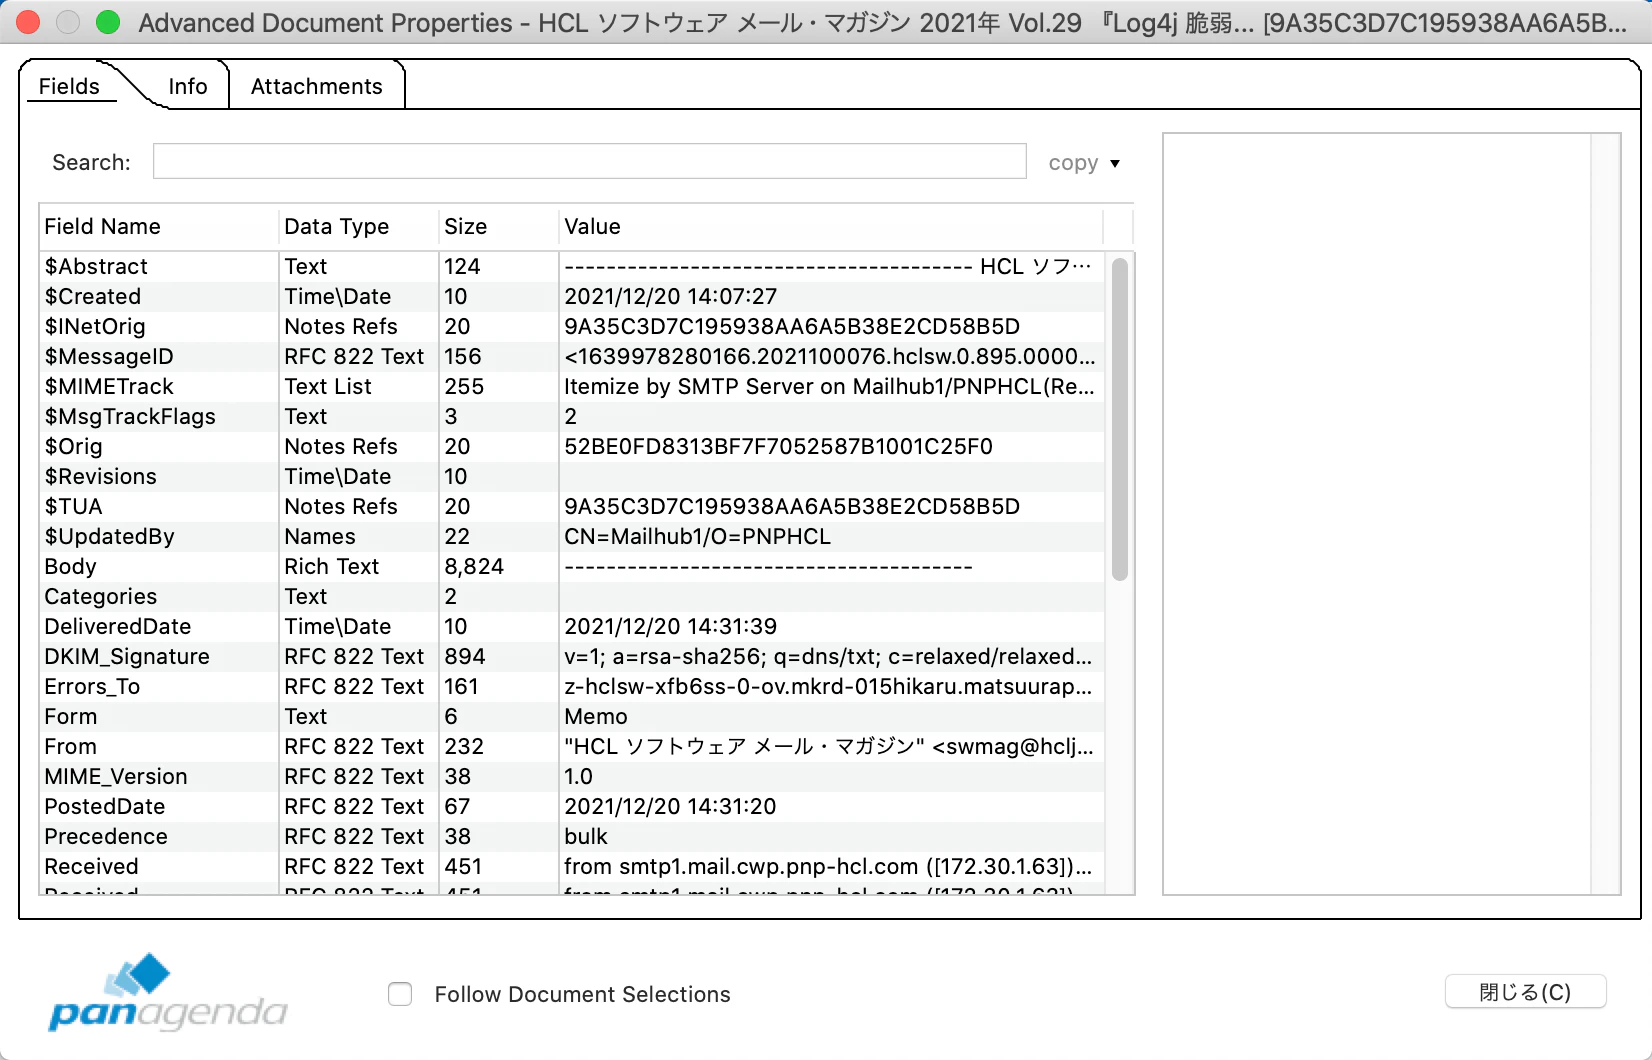Select the DKIM_Signature field row
The image size is (1652, 1060).
click(572, 657)
